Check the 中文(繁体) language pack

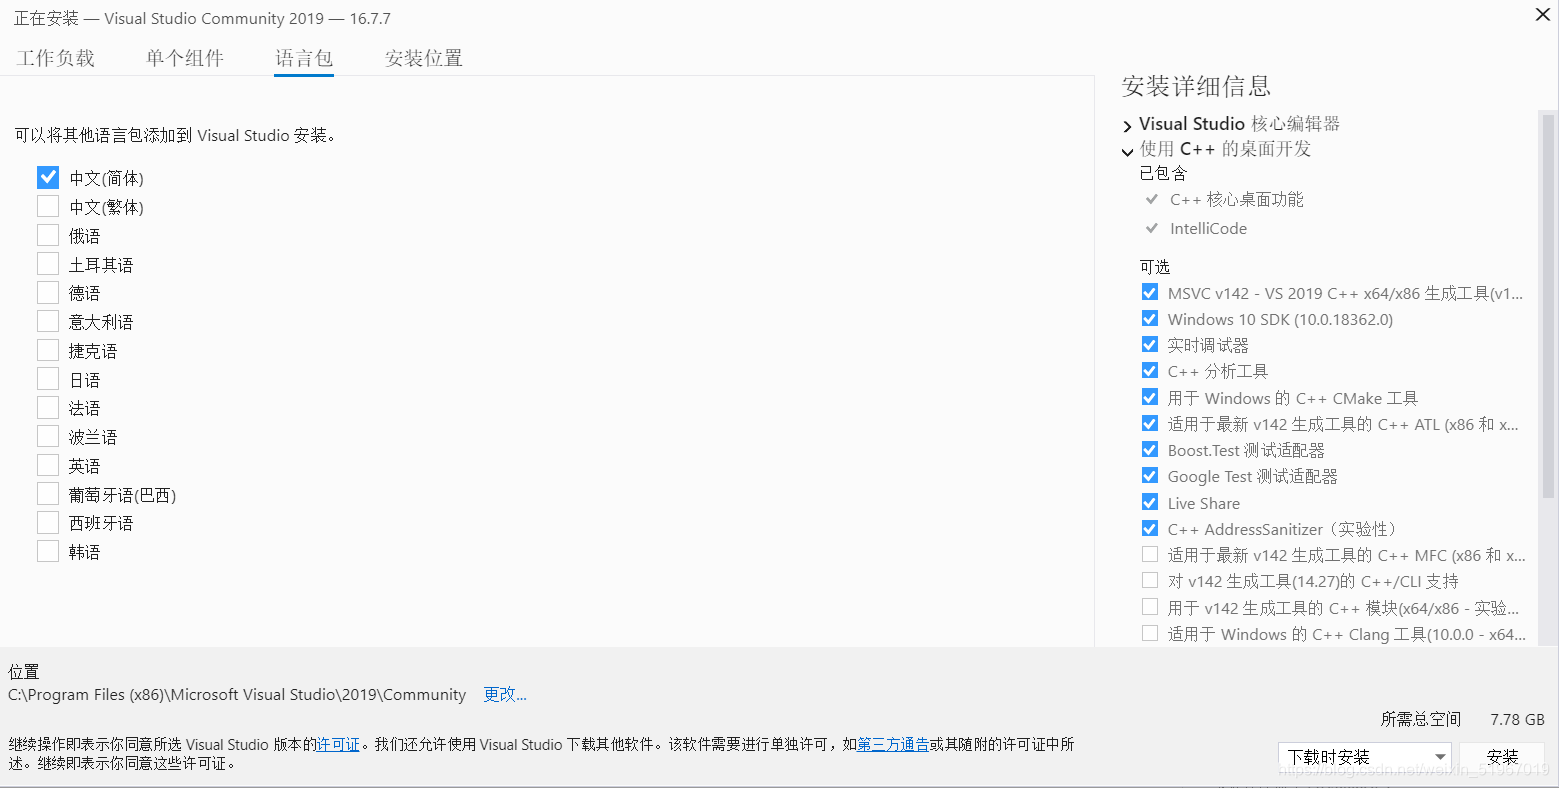click(x=48, y=206)
